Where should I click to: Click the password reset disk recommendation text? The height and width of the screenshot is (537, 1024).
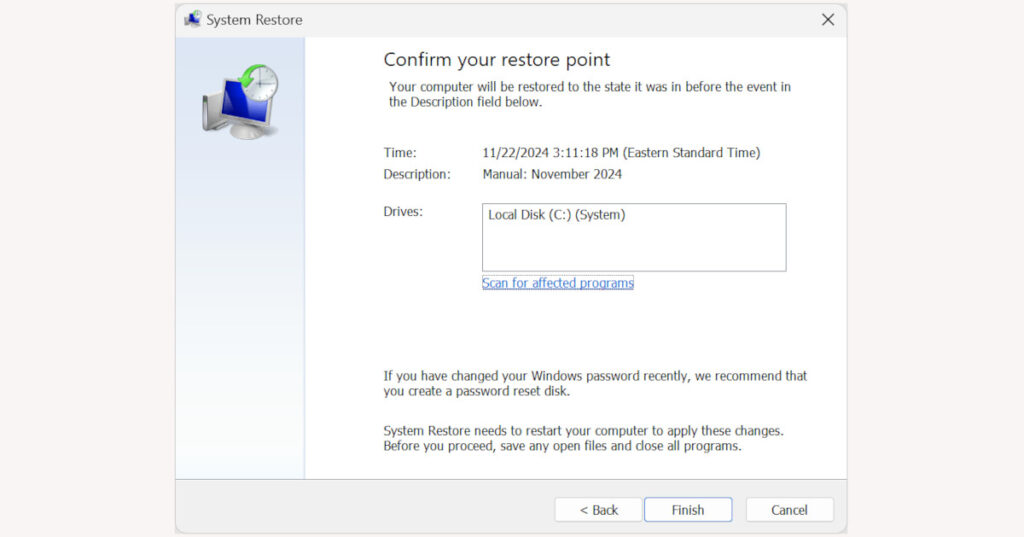[x=595, y=383]
